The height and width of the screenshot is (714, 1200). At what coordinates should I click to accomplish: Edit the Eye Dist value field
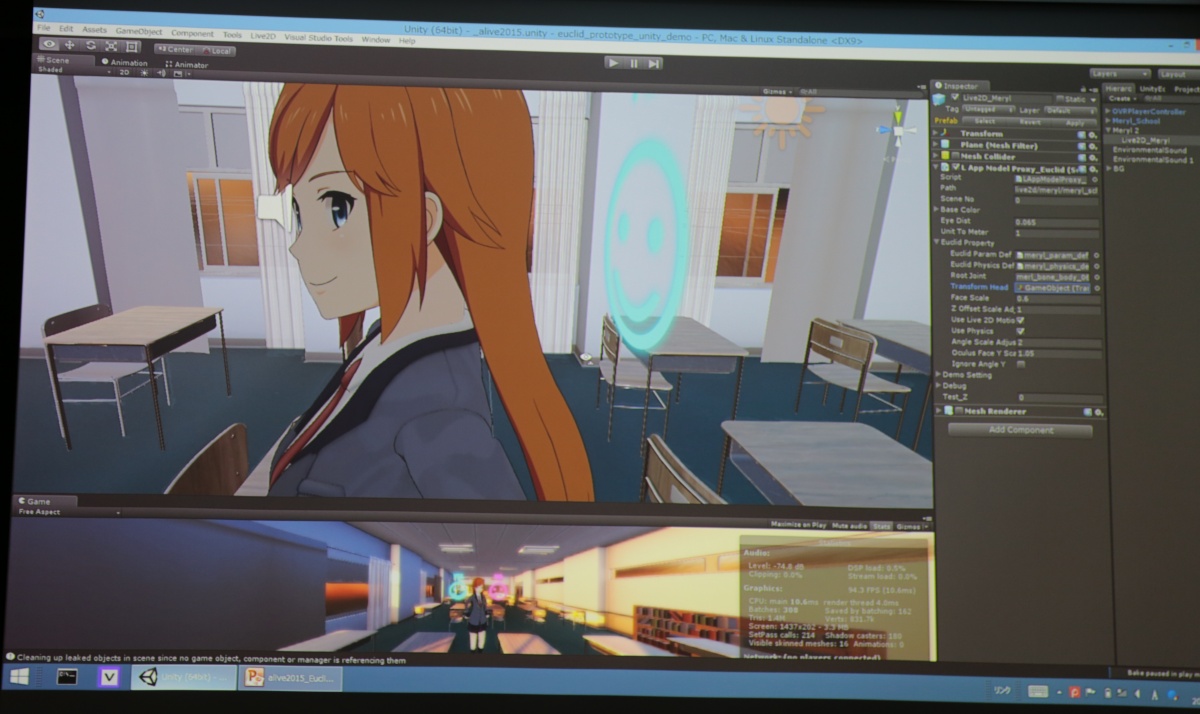click(x=1056, y=222)
